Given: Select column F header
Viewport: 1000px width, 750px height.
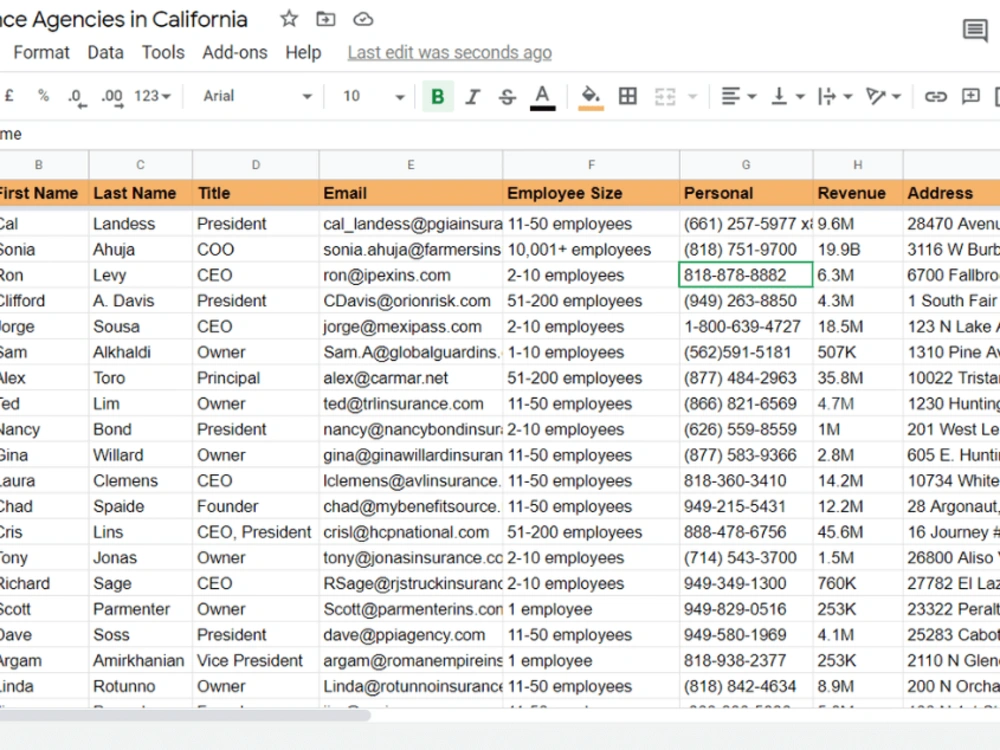Looking at the screenshot, I should [591, 165].
